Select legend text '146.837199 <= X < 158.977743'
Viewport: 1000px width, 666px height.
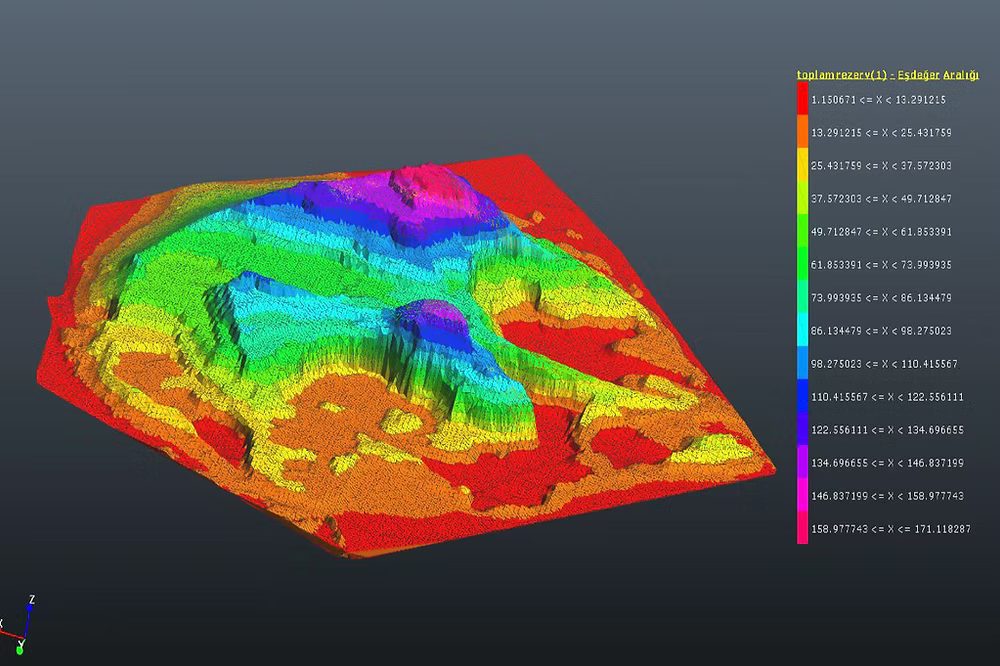pos(887,496)
